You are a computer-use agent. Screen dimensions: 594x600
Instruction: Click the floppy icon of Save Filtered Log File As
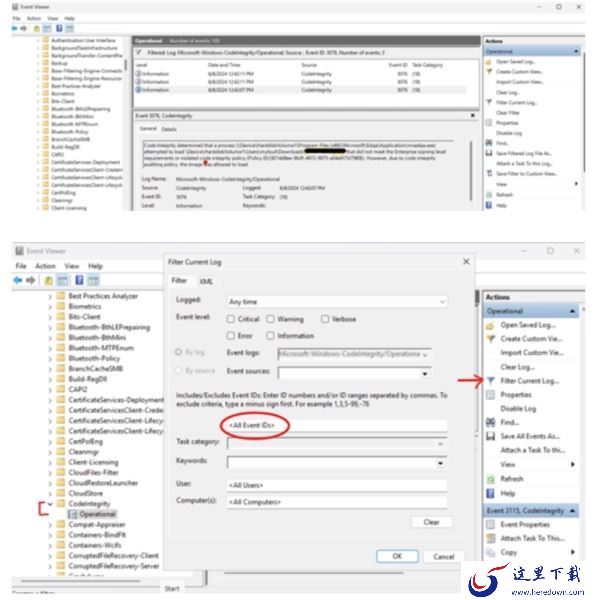point(489,153)
